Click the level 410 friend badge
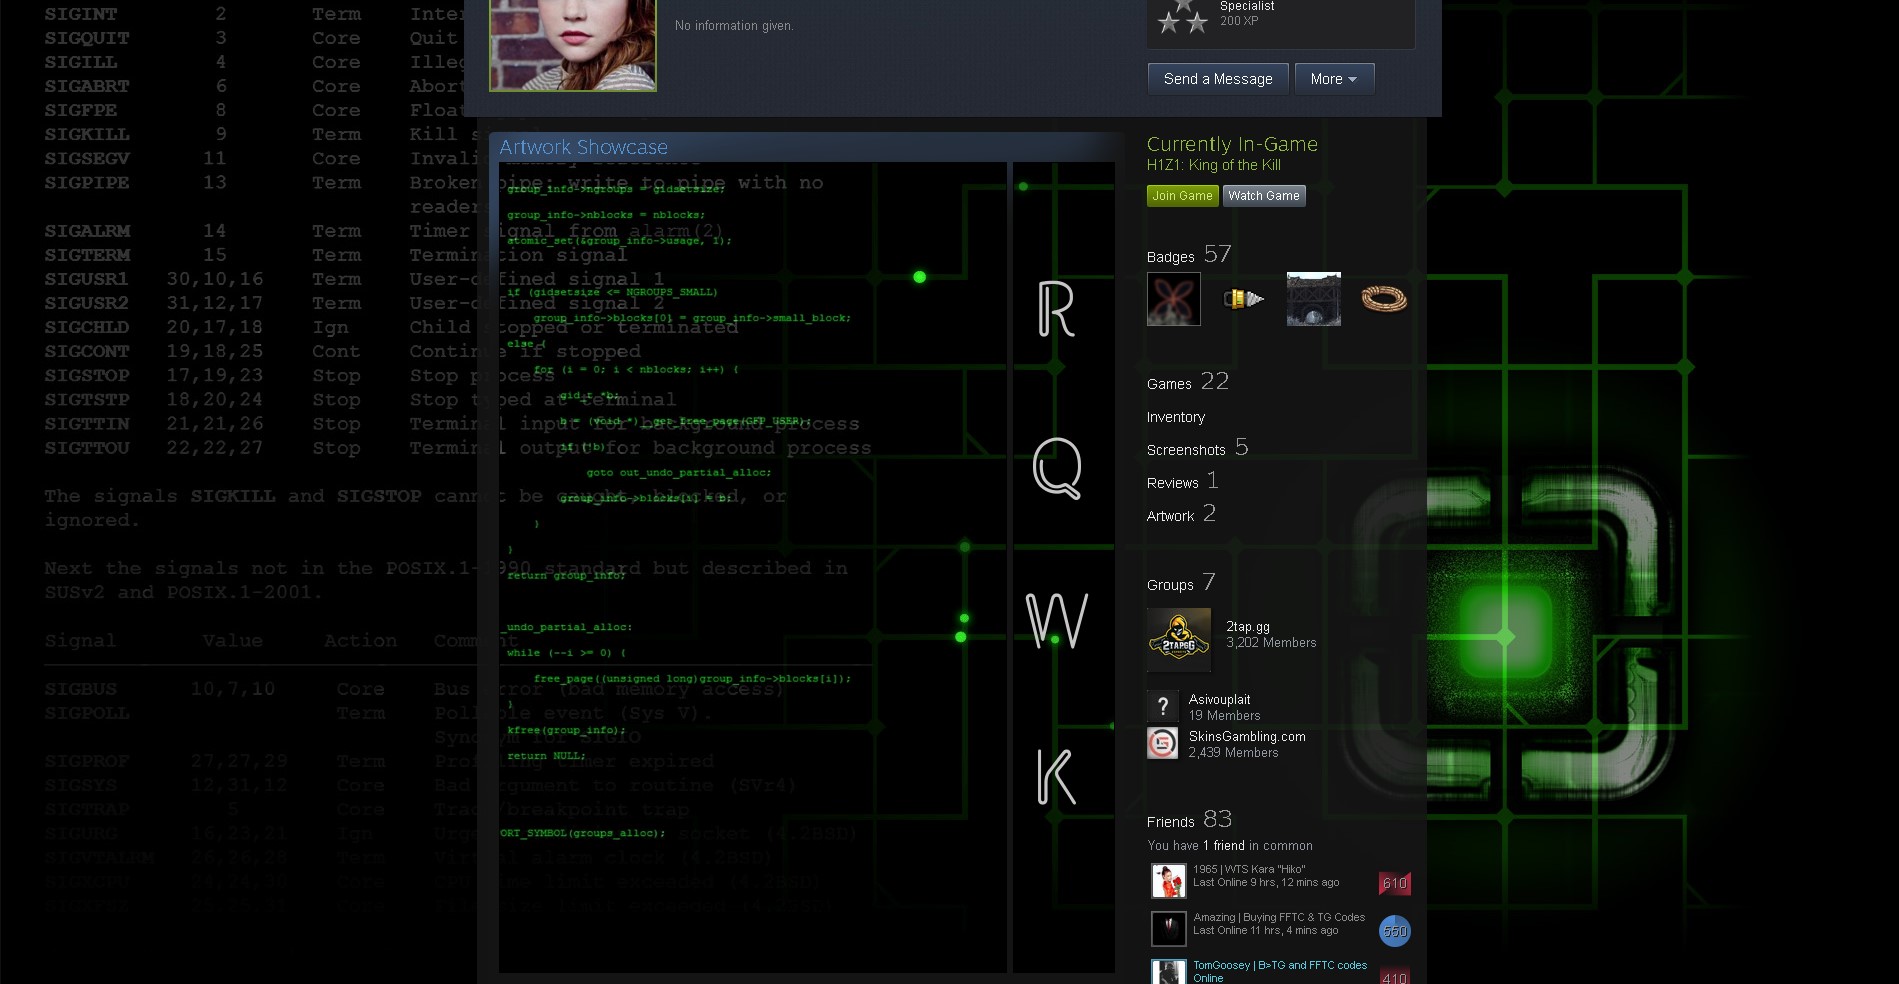The width and height of the screenshot is (1899, 984). point(1395,977)
